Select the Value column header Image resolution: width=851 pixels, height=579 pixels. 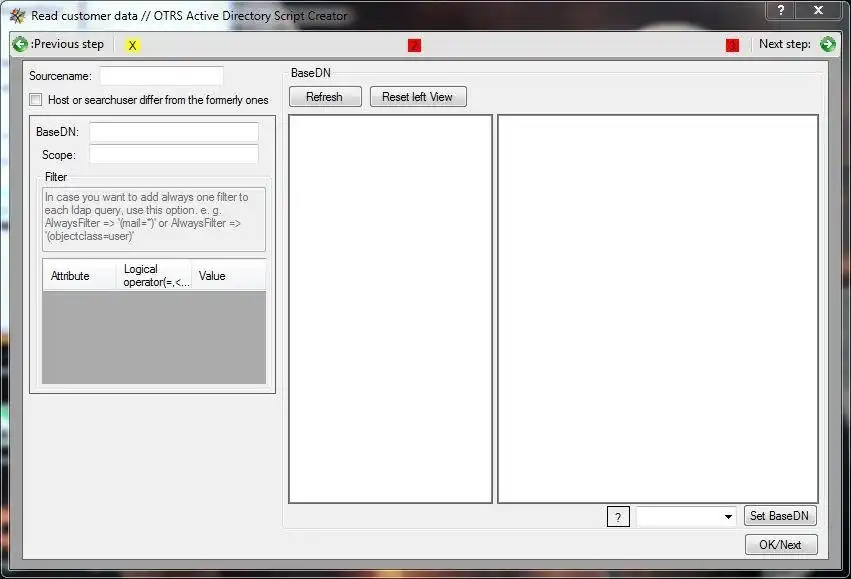[x=228, y=276]
